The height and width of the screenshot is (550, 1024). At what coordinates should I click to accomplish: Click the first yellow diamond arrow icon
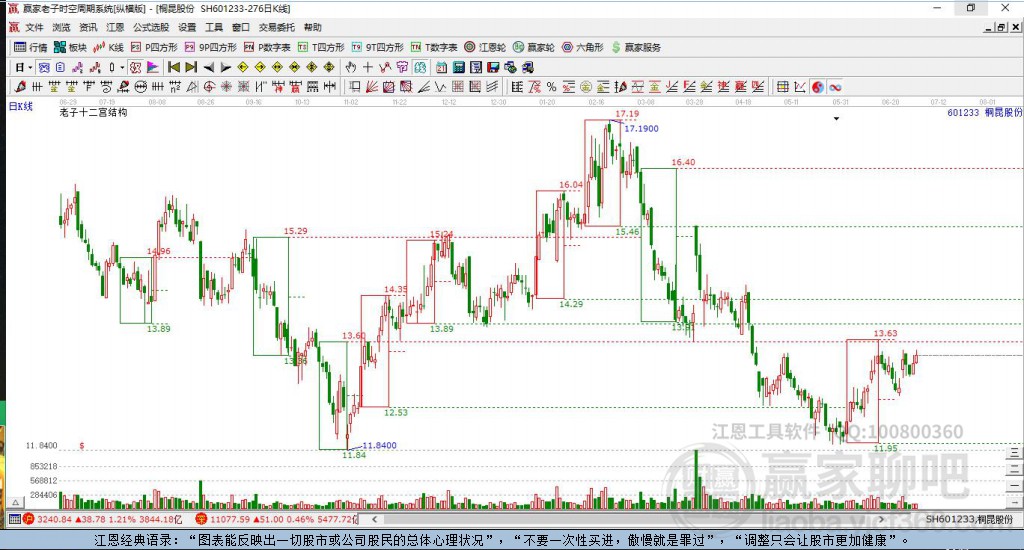[243, 67]
